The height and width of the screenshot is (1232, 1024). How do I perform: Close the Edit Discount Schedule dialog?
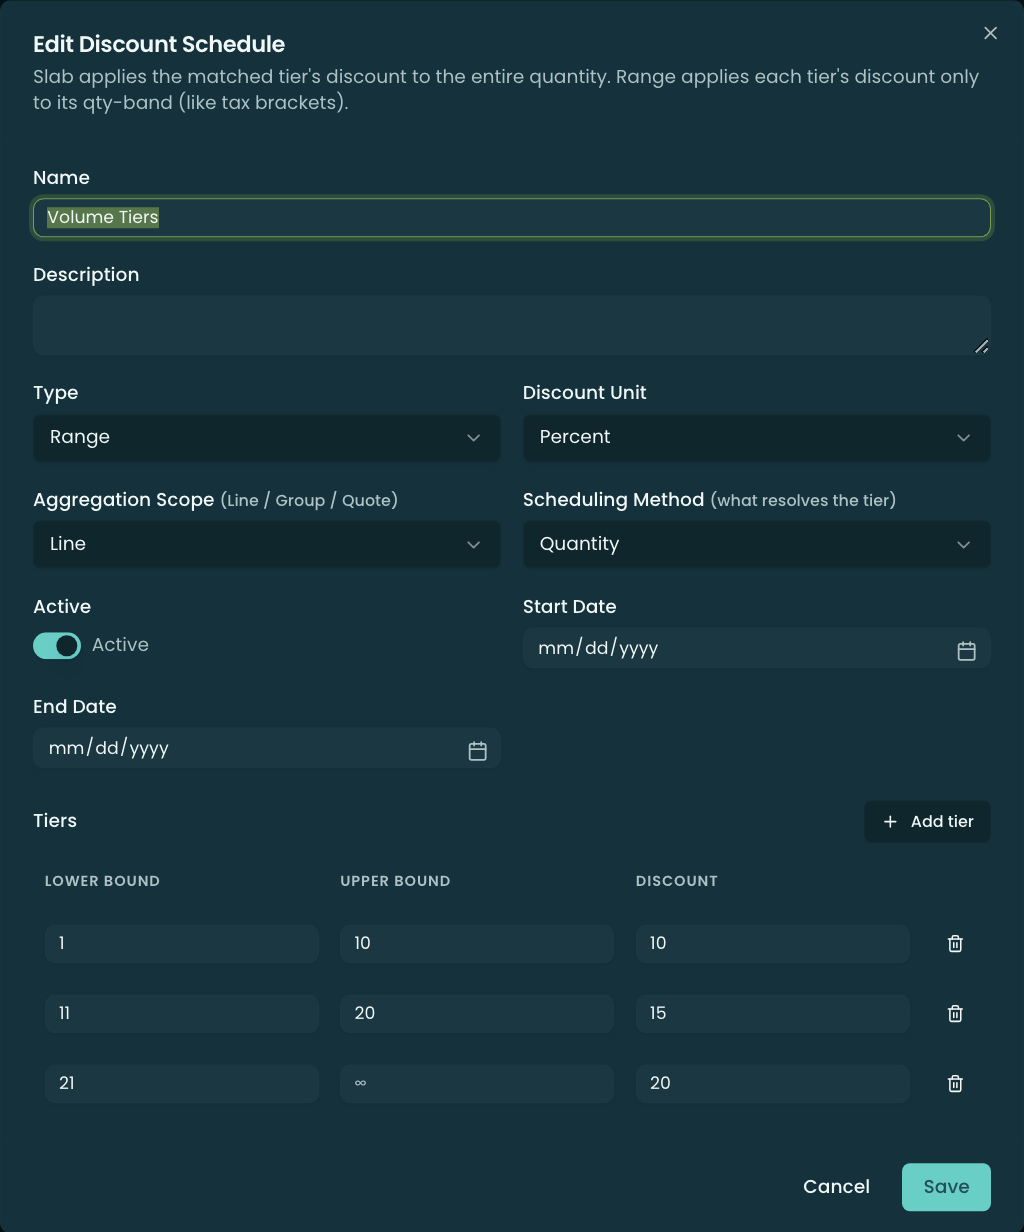click(x=990, y=33)
